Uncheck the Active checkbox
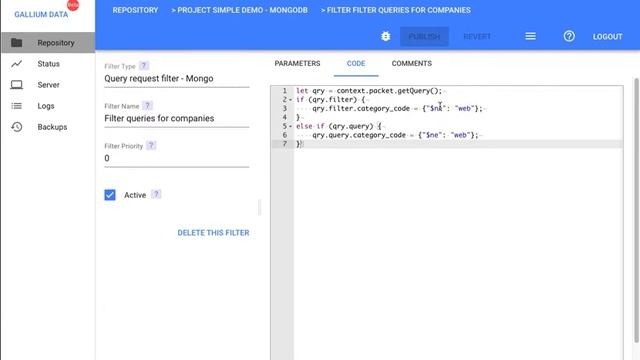Viewport: 640px width, 360px height. 110,195
